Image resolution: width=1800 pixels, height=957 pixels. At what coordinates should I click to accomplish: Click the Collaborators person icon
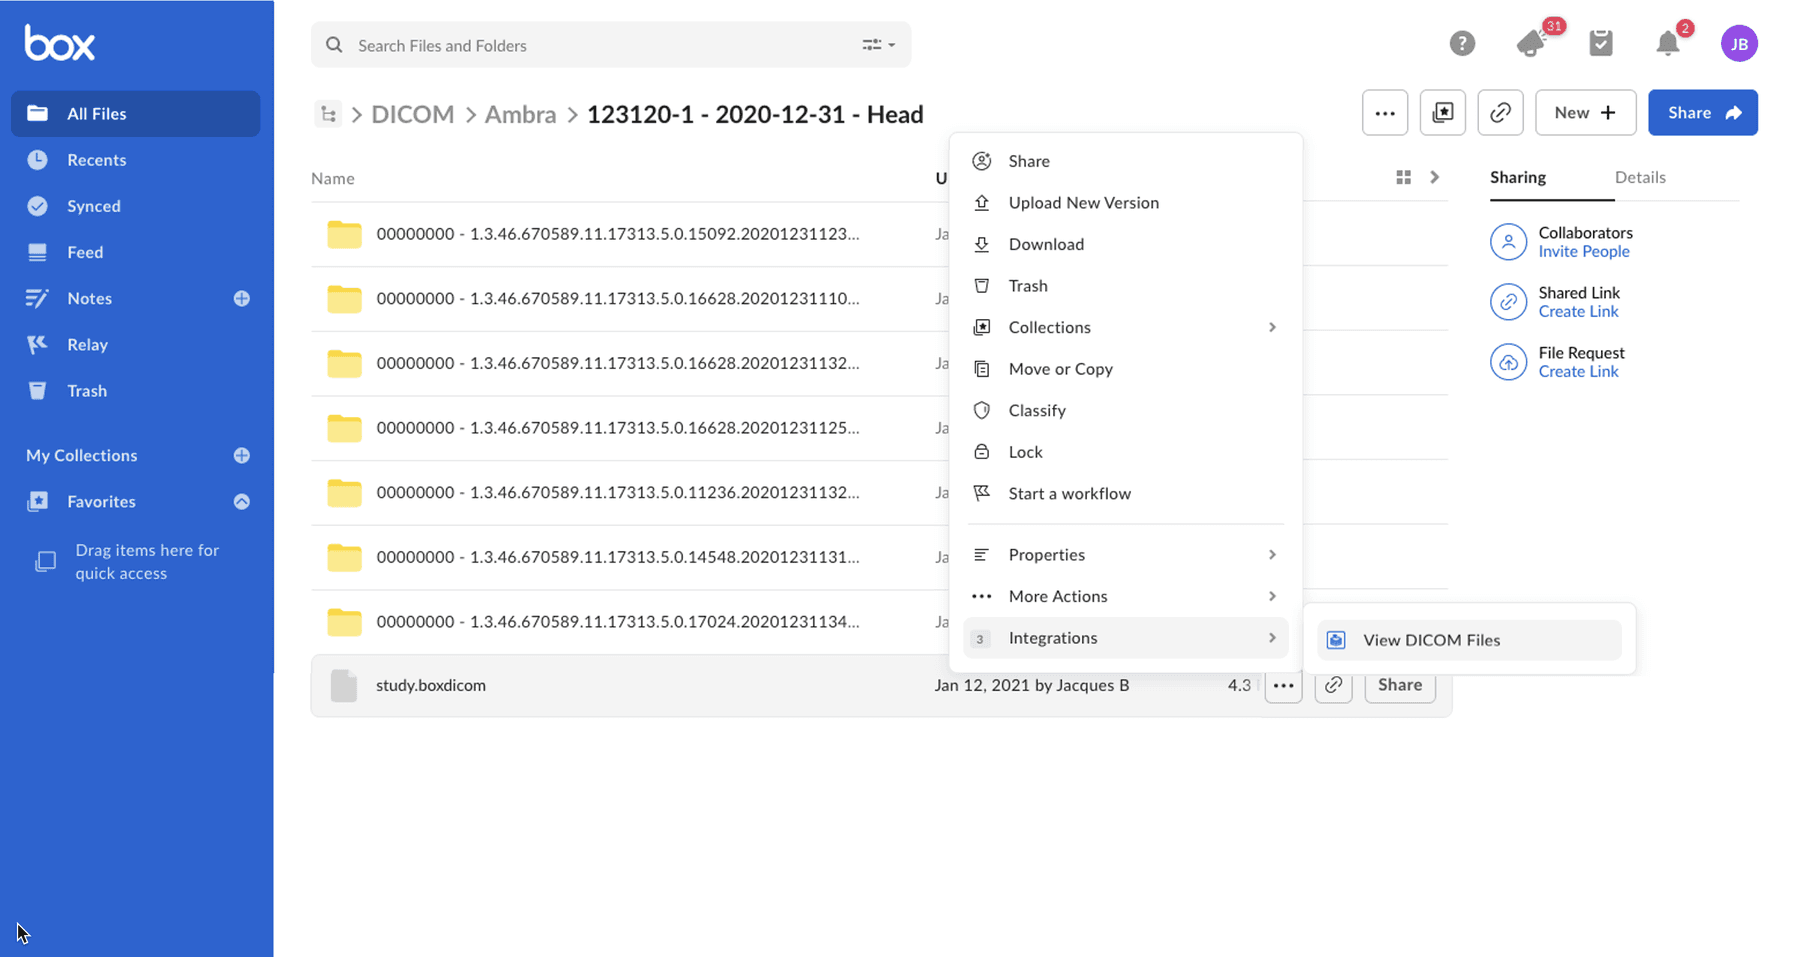pyautogui.click(x=1509, y=242)
